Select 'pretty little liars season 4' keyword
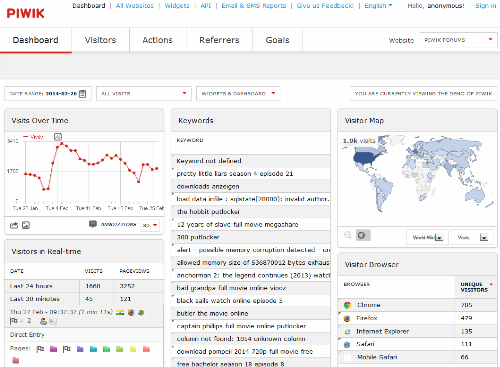500x367 pixels. (251, 173)
